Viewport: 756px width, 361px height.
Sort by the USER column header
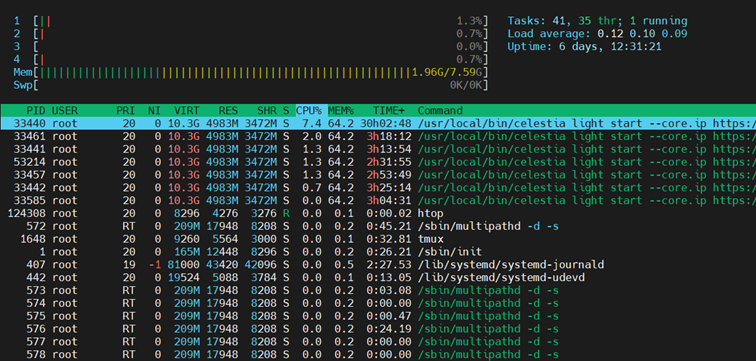coord(65,110)
